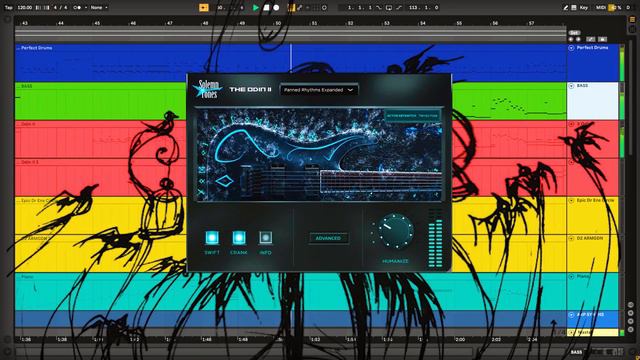Click bar 53 on the timeline ruler

pos(386,23)
